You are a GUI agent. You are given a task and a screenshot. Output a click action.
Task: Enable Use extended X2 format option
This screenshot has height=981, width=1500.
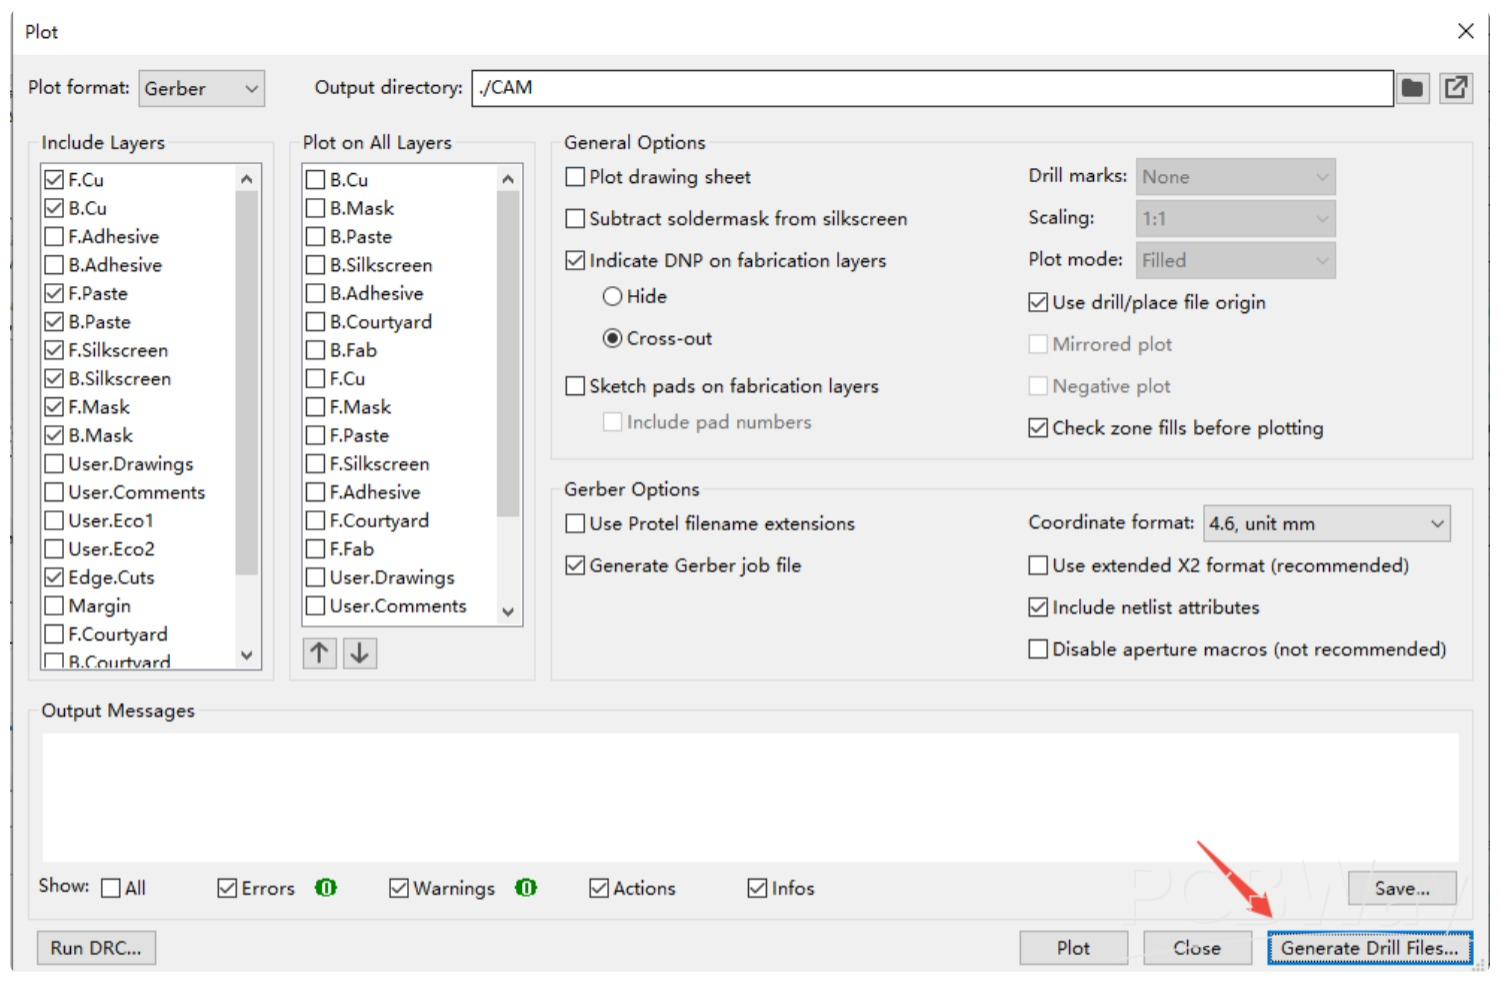point(1038,566)
